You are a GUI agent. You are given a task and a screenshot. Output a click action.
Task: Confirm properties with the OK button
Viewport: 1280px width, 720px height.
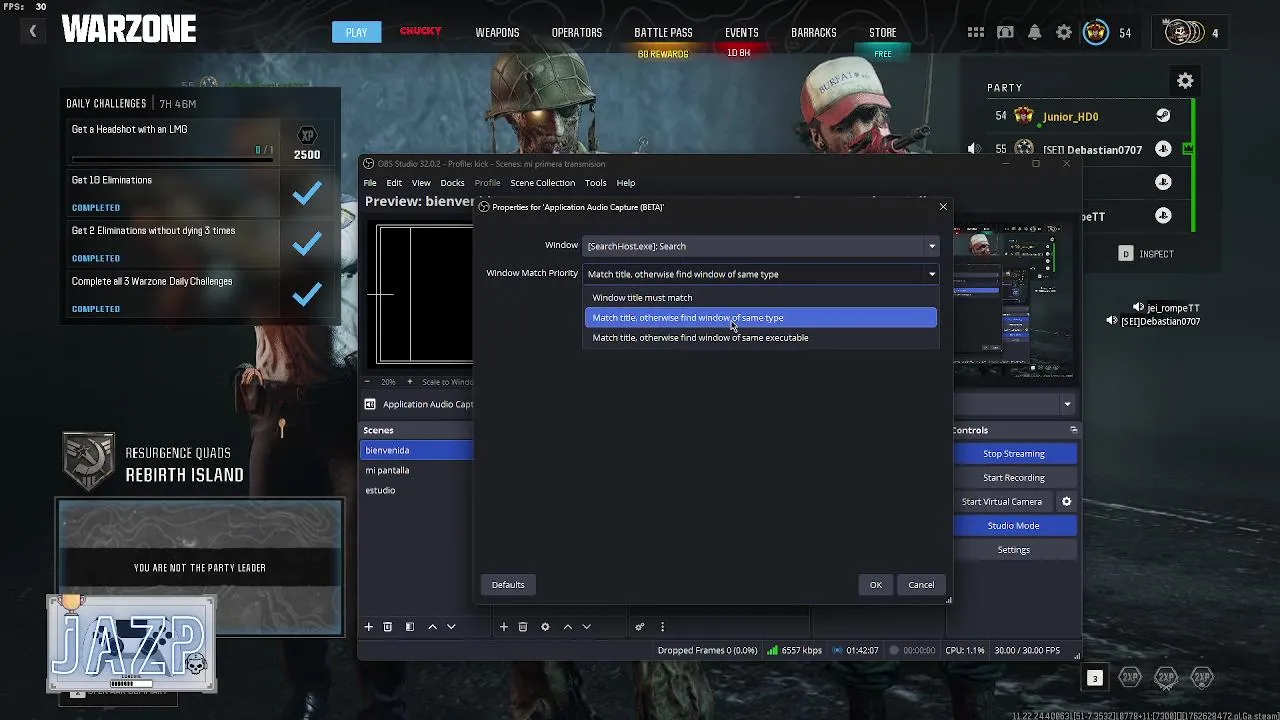pos(875,585)
